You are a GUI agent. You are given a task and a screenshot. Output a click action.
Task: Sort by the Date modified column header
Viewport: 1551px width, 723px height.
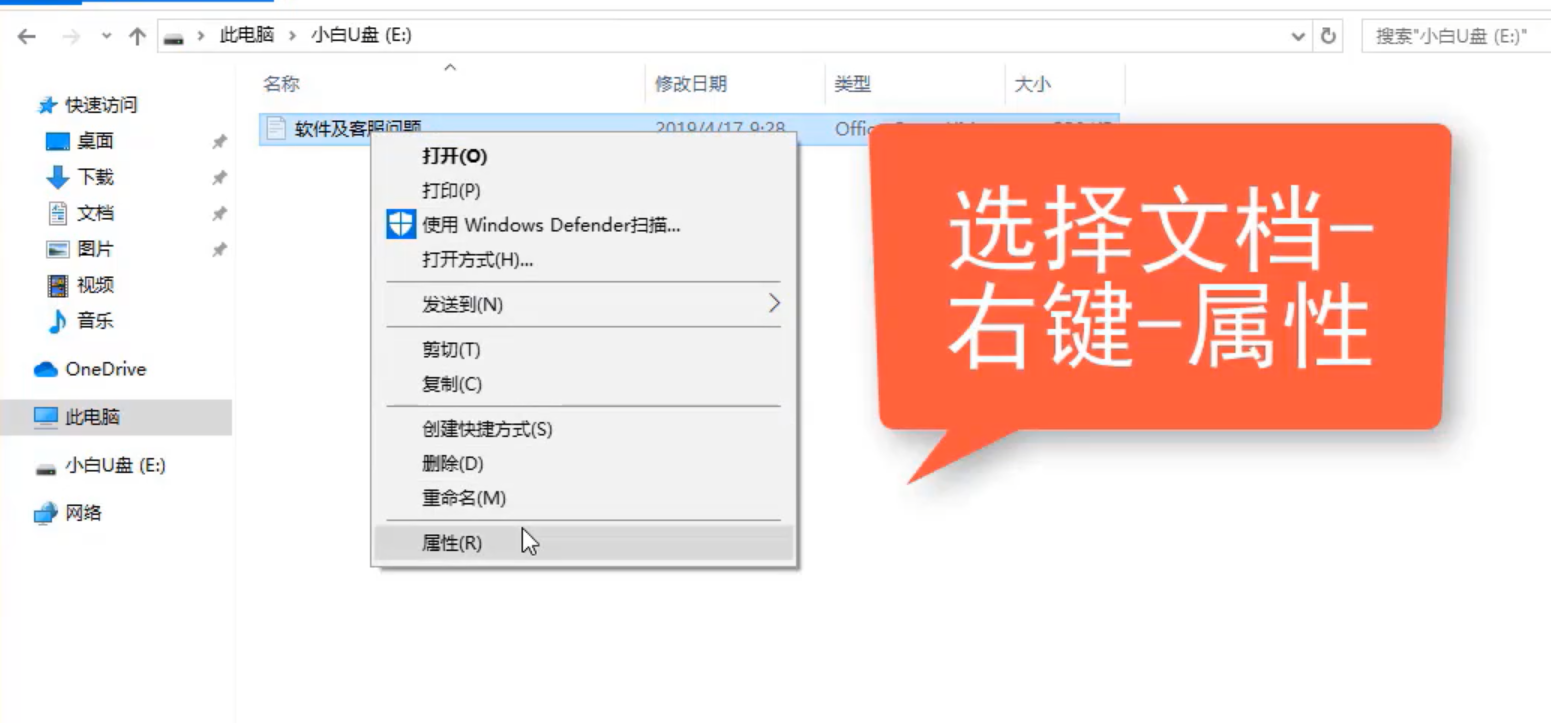(x=690, y=84)
